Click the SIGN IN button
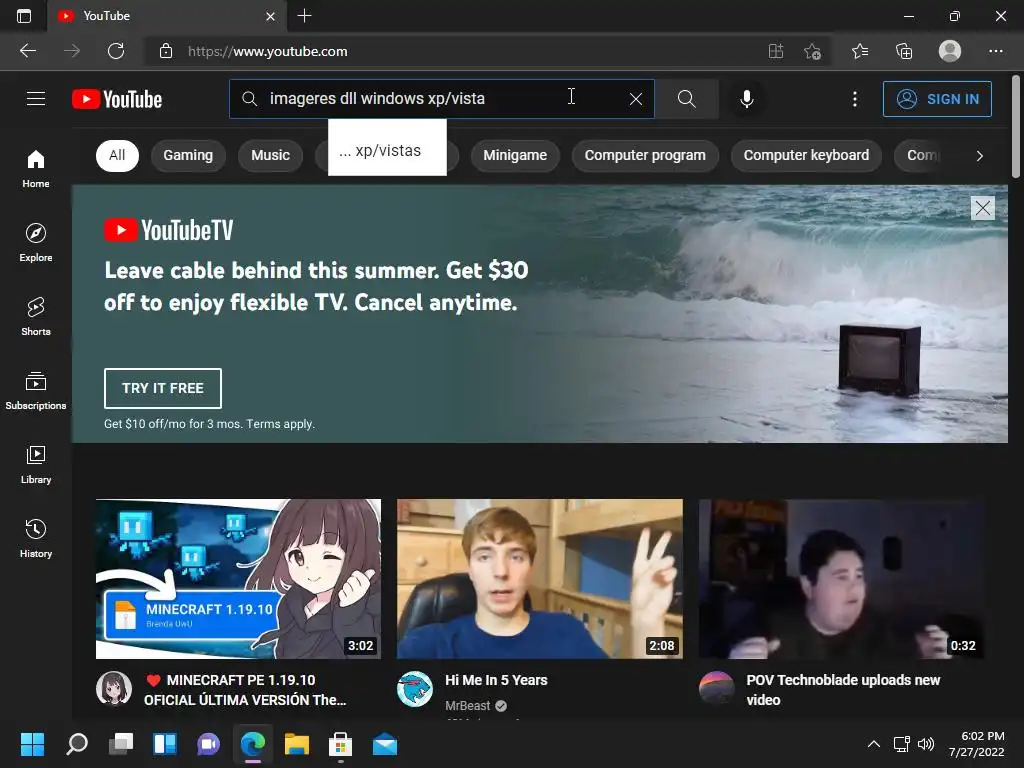1024x768 pixels. click(x=937, y=99)
